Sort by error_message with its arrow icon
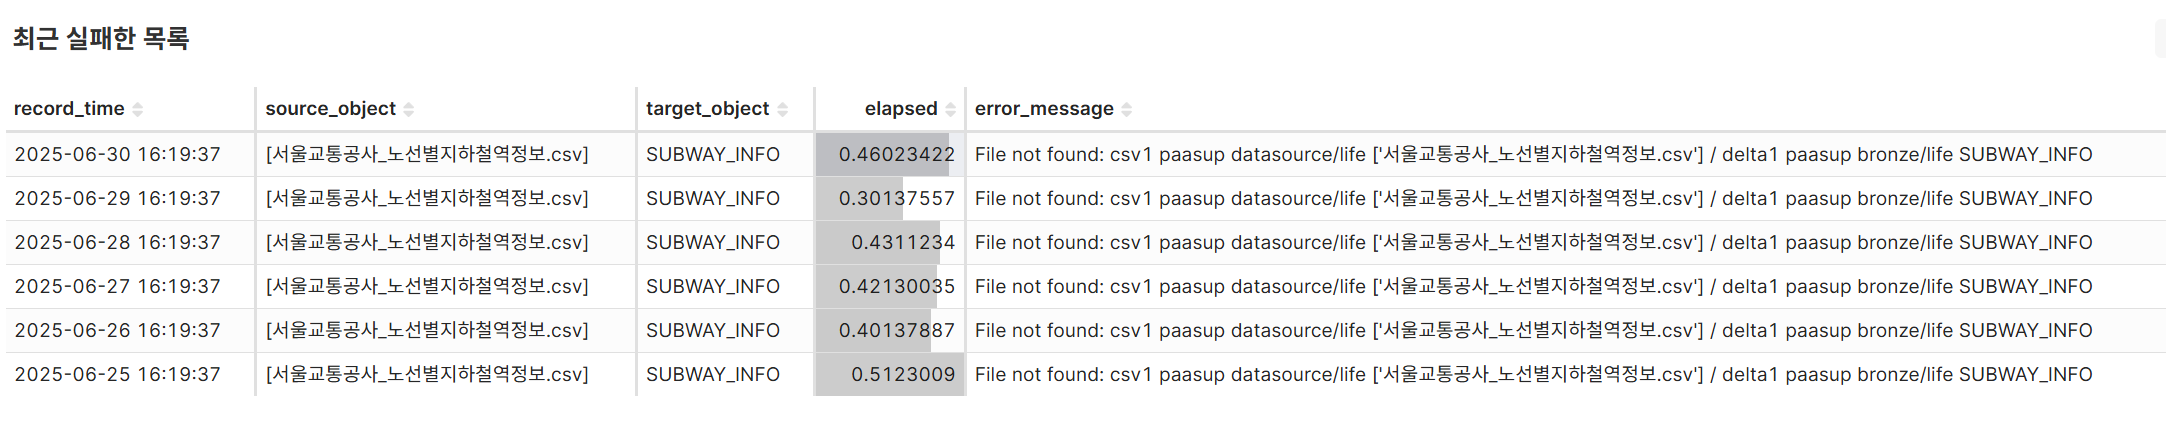 pos(1127,109)
